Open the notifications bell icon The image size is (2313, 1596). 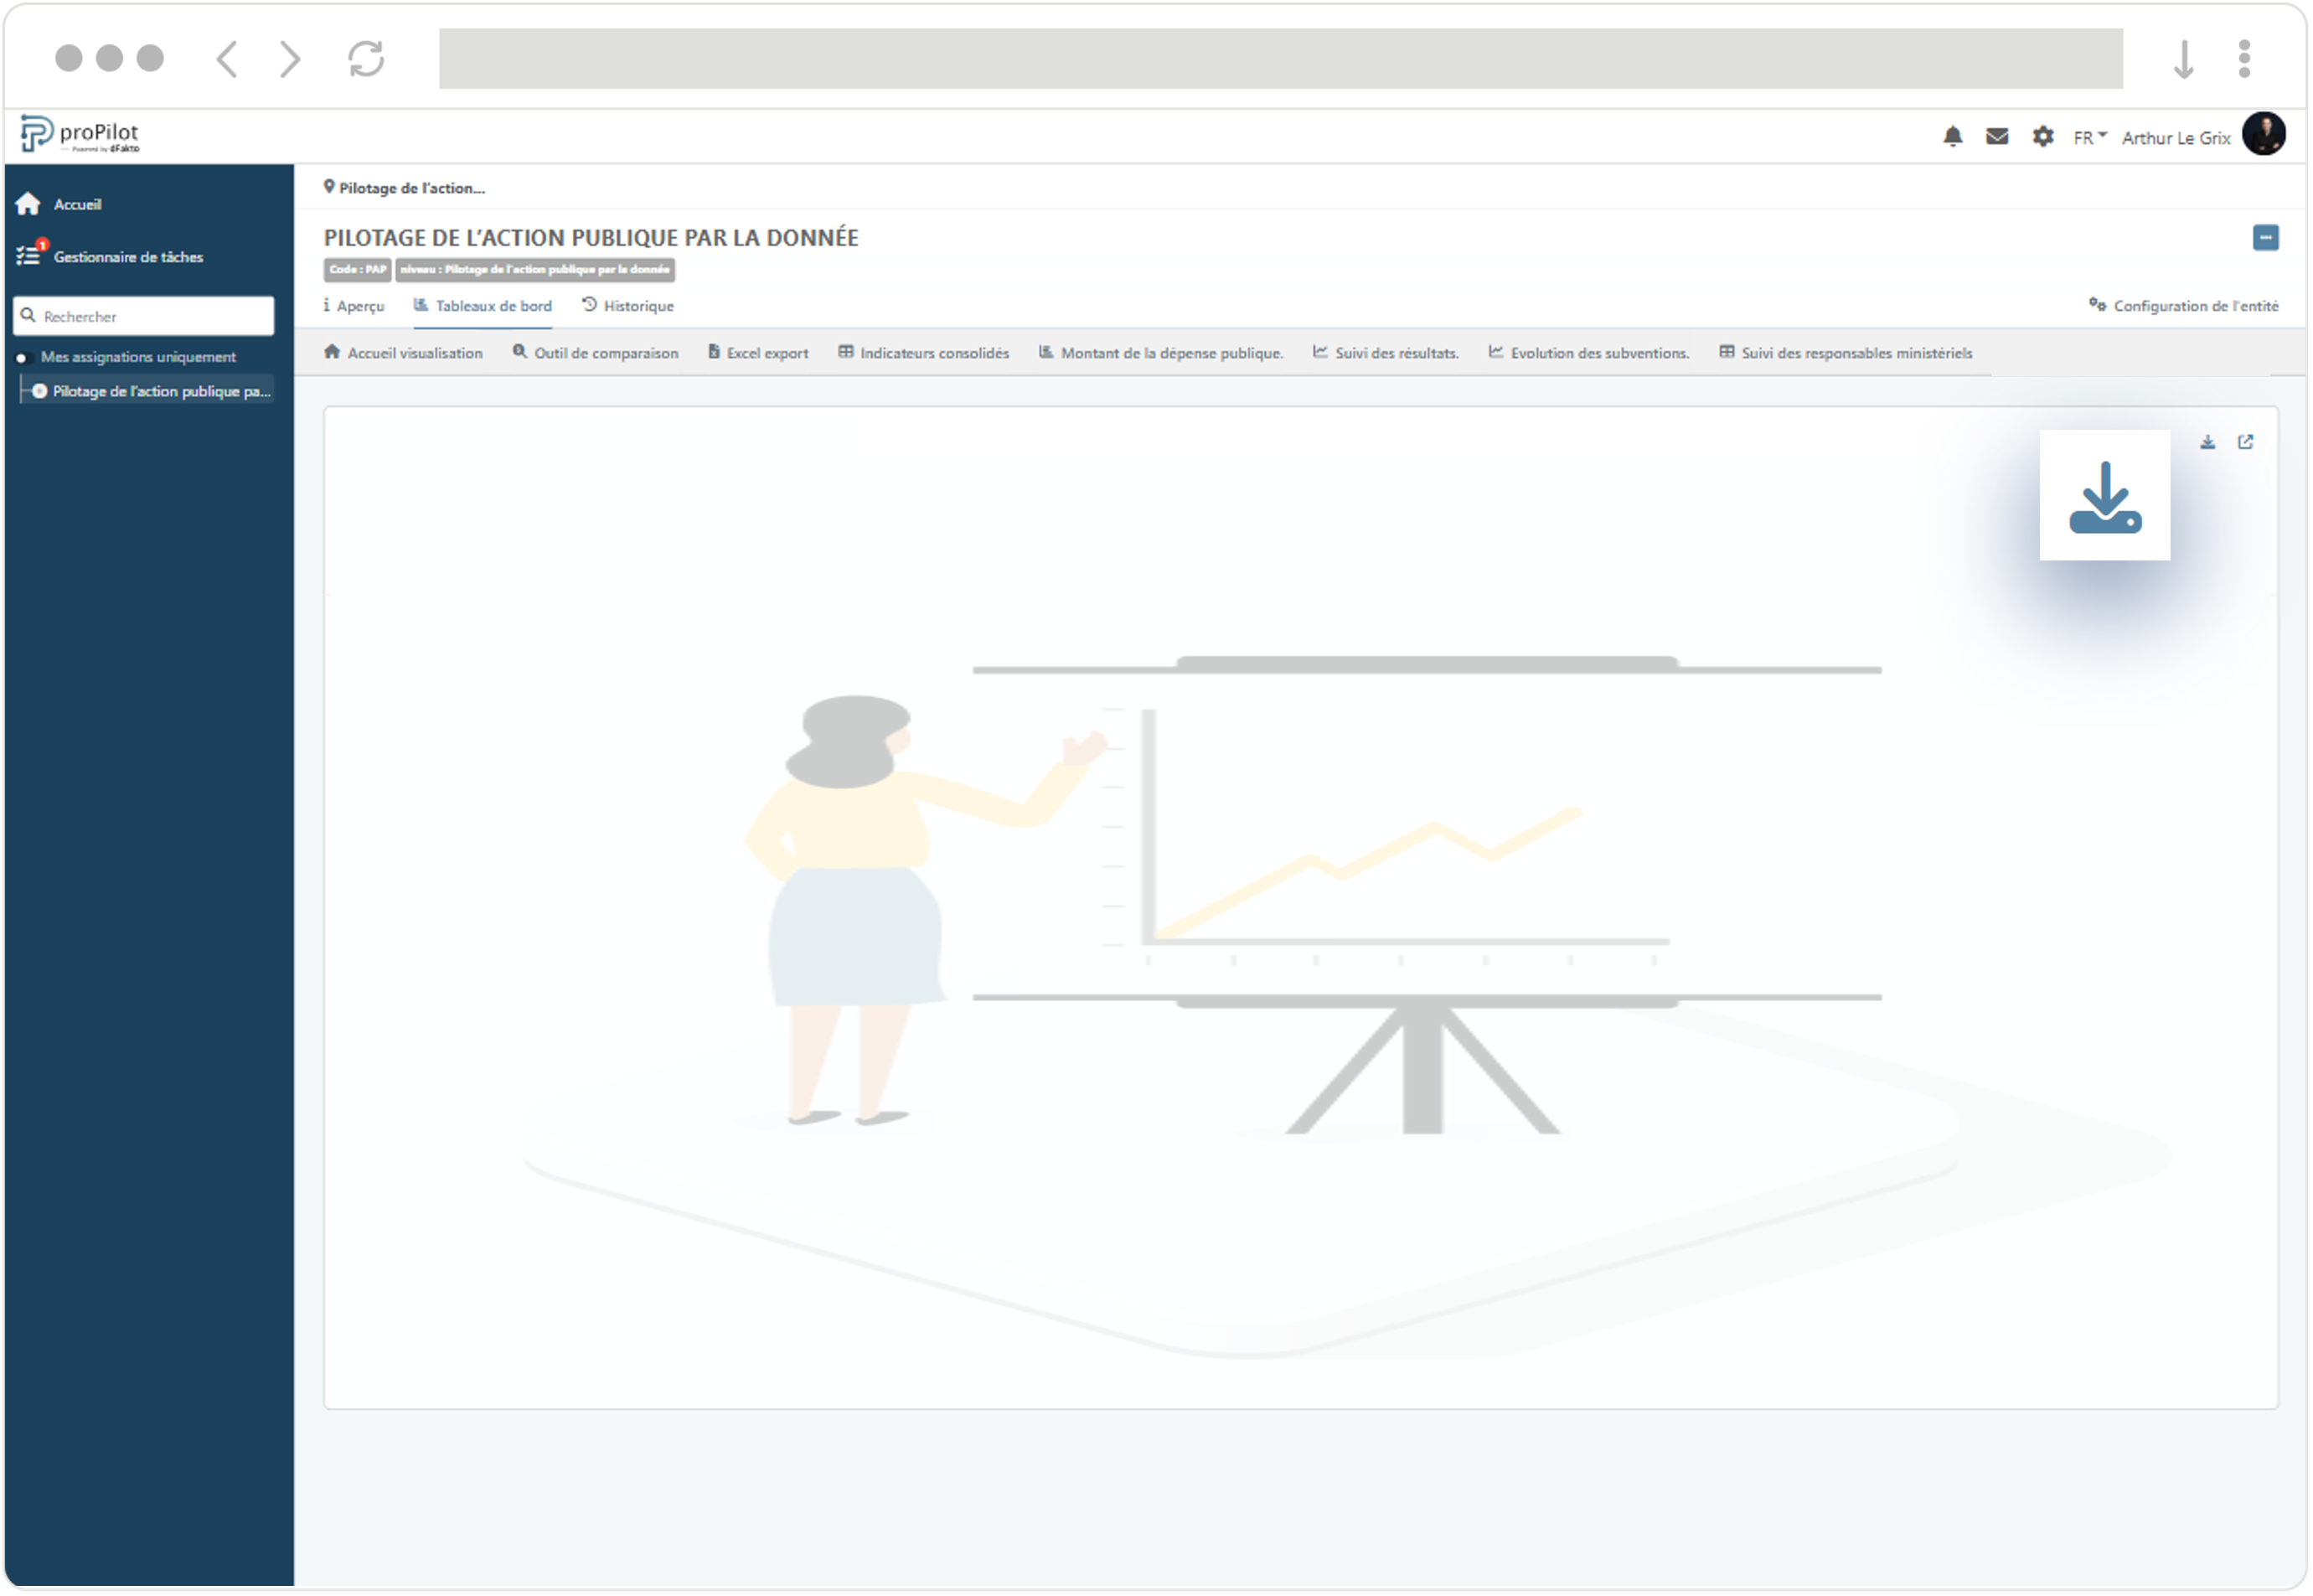tap(1953, 136)
